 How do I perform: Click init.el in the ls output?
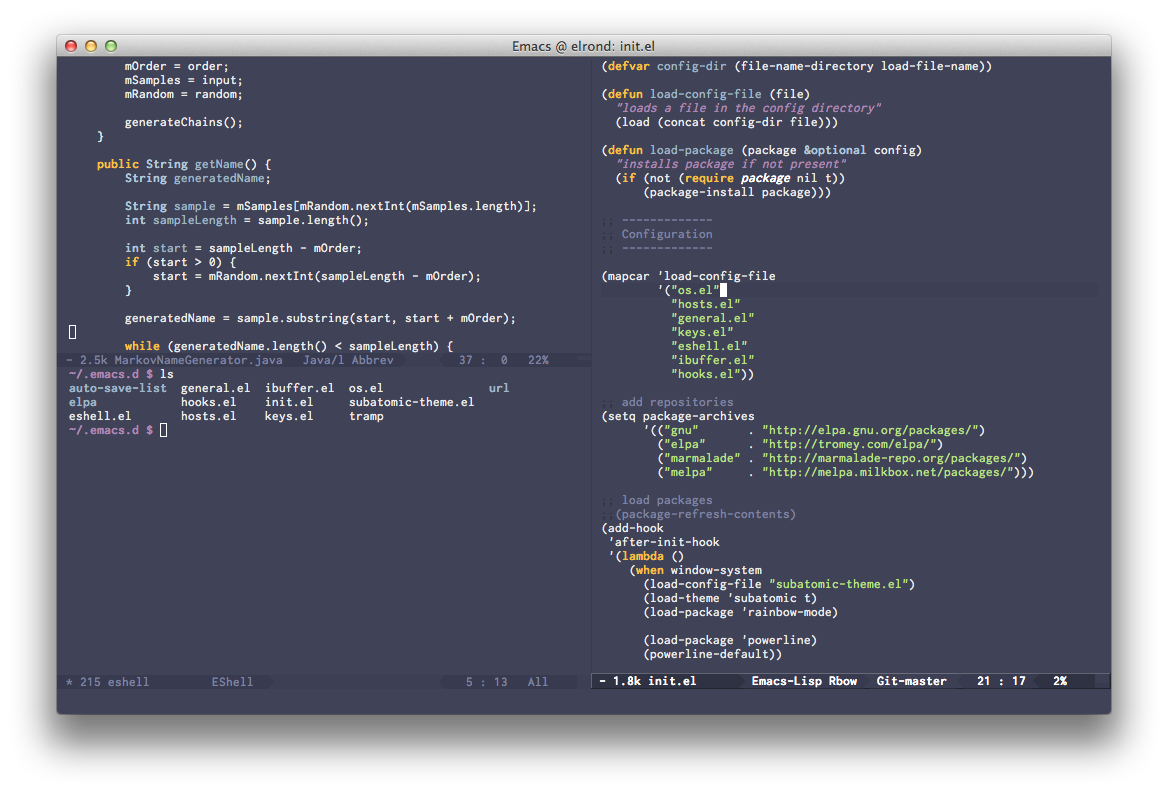coord(289,402)
